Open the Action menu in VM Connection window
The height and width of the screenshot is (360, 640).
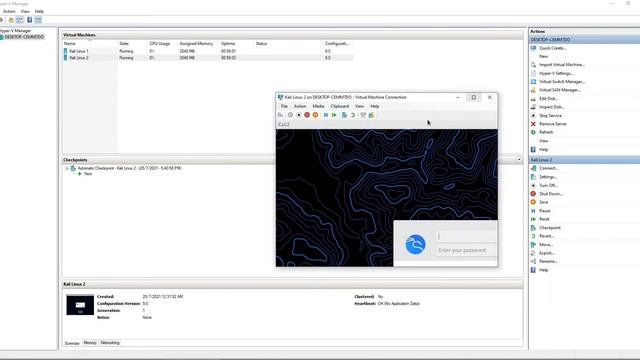pyautogui.click(x=300, y=106)
